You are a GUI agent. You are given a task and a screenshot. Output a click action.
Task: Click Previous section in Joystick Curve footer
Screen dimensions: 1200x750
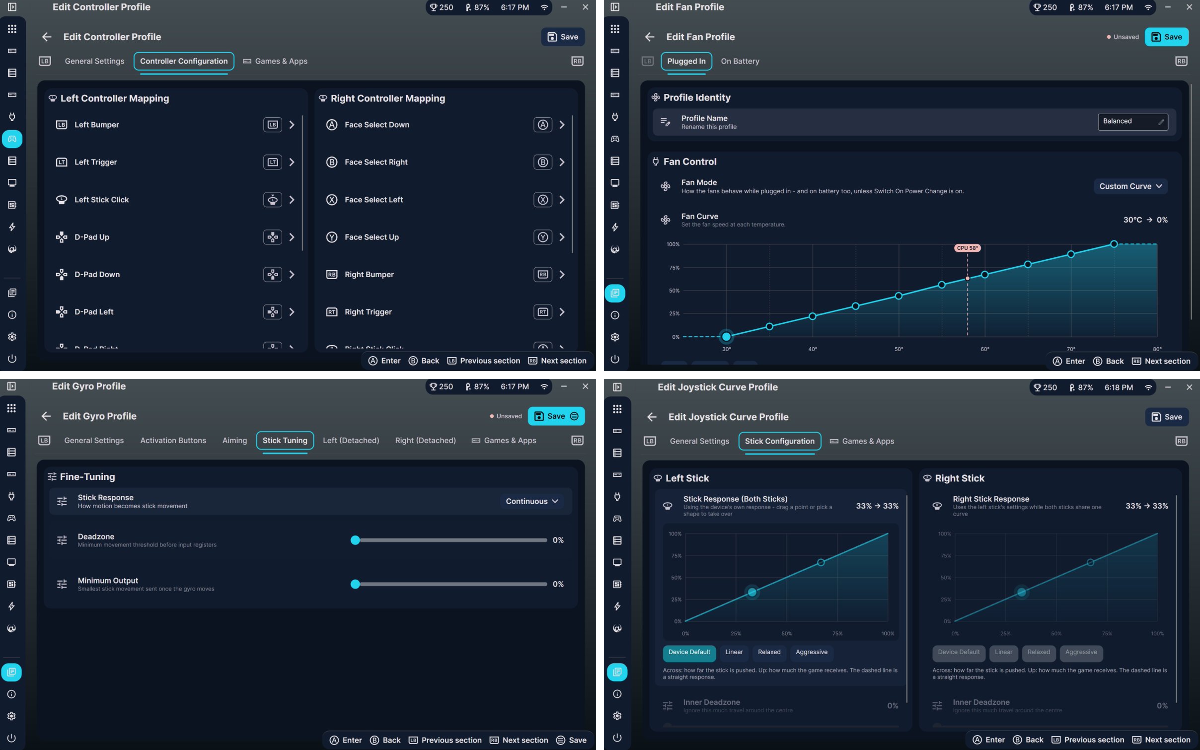(x=1087, y=740)
